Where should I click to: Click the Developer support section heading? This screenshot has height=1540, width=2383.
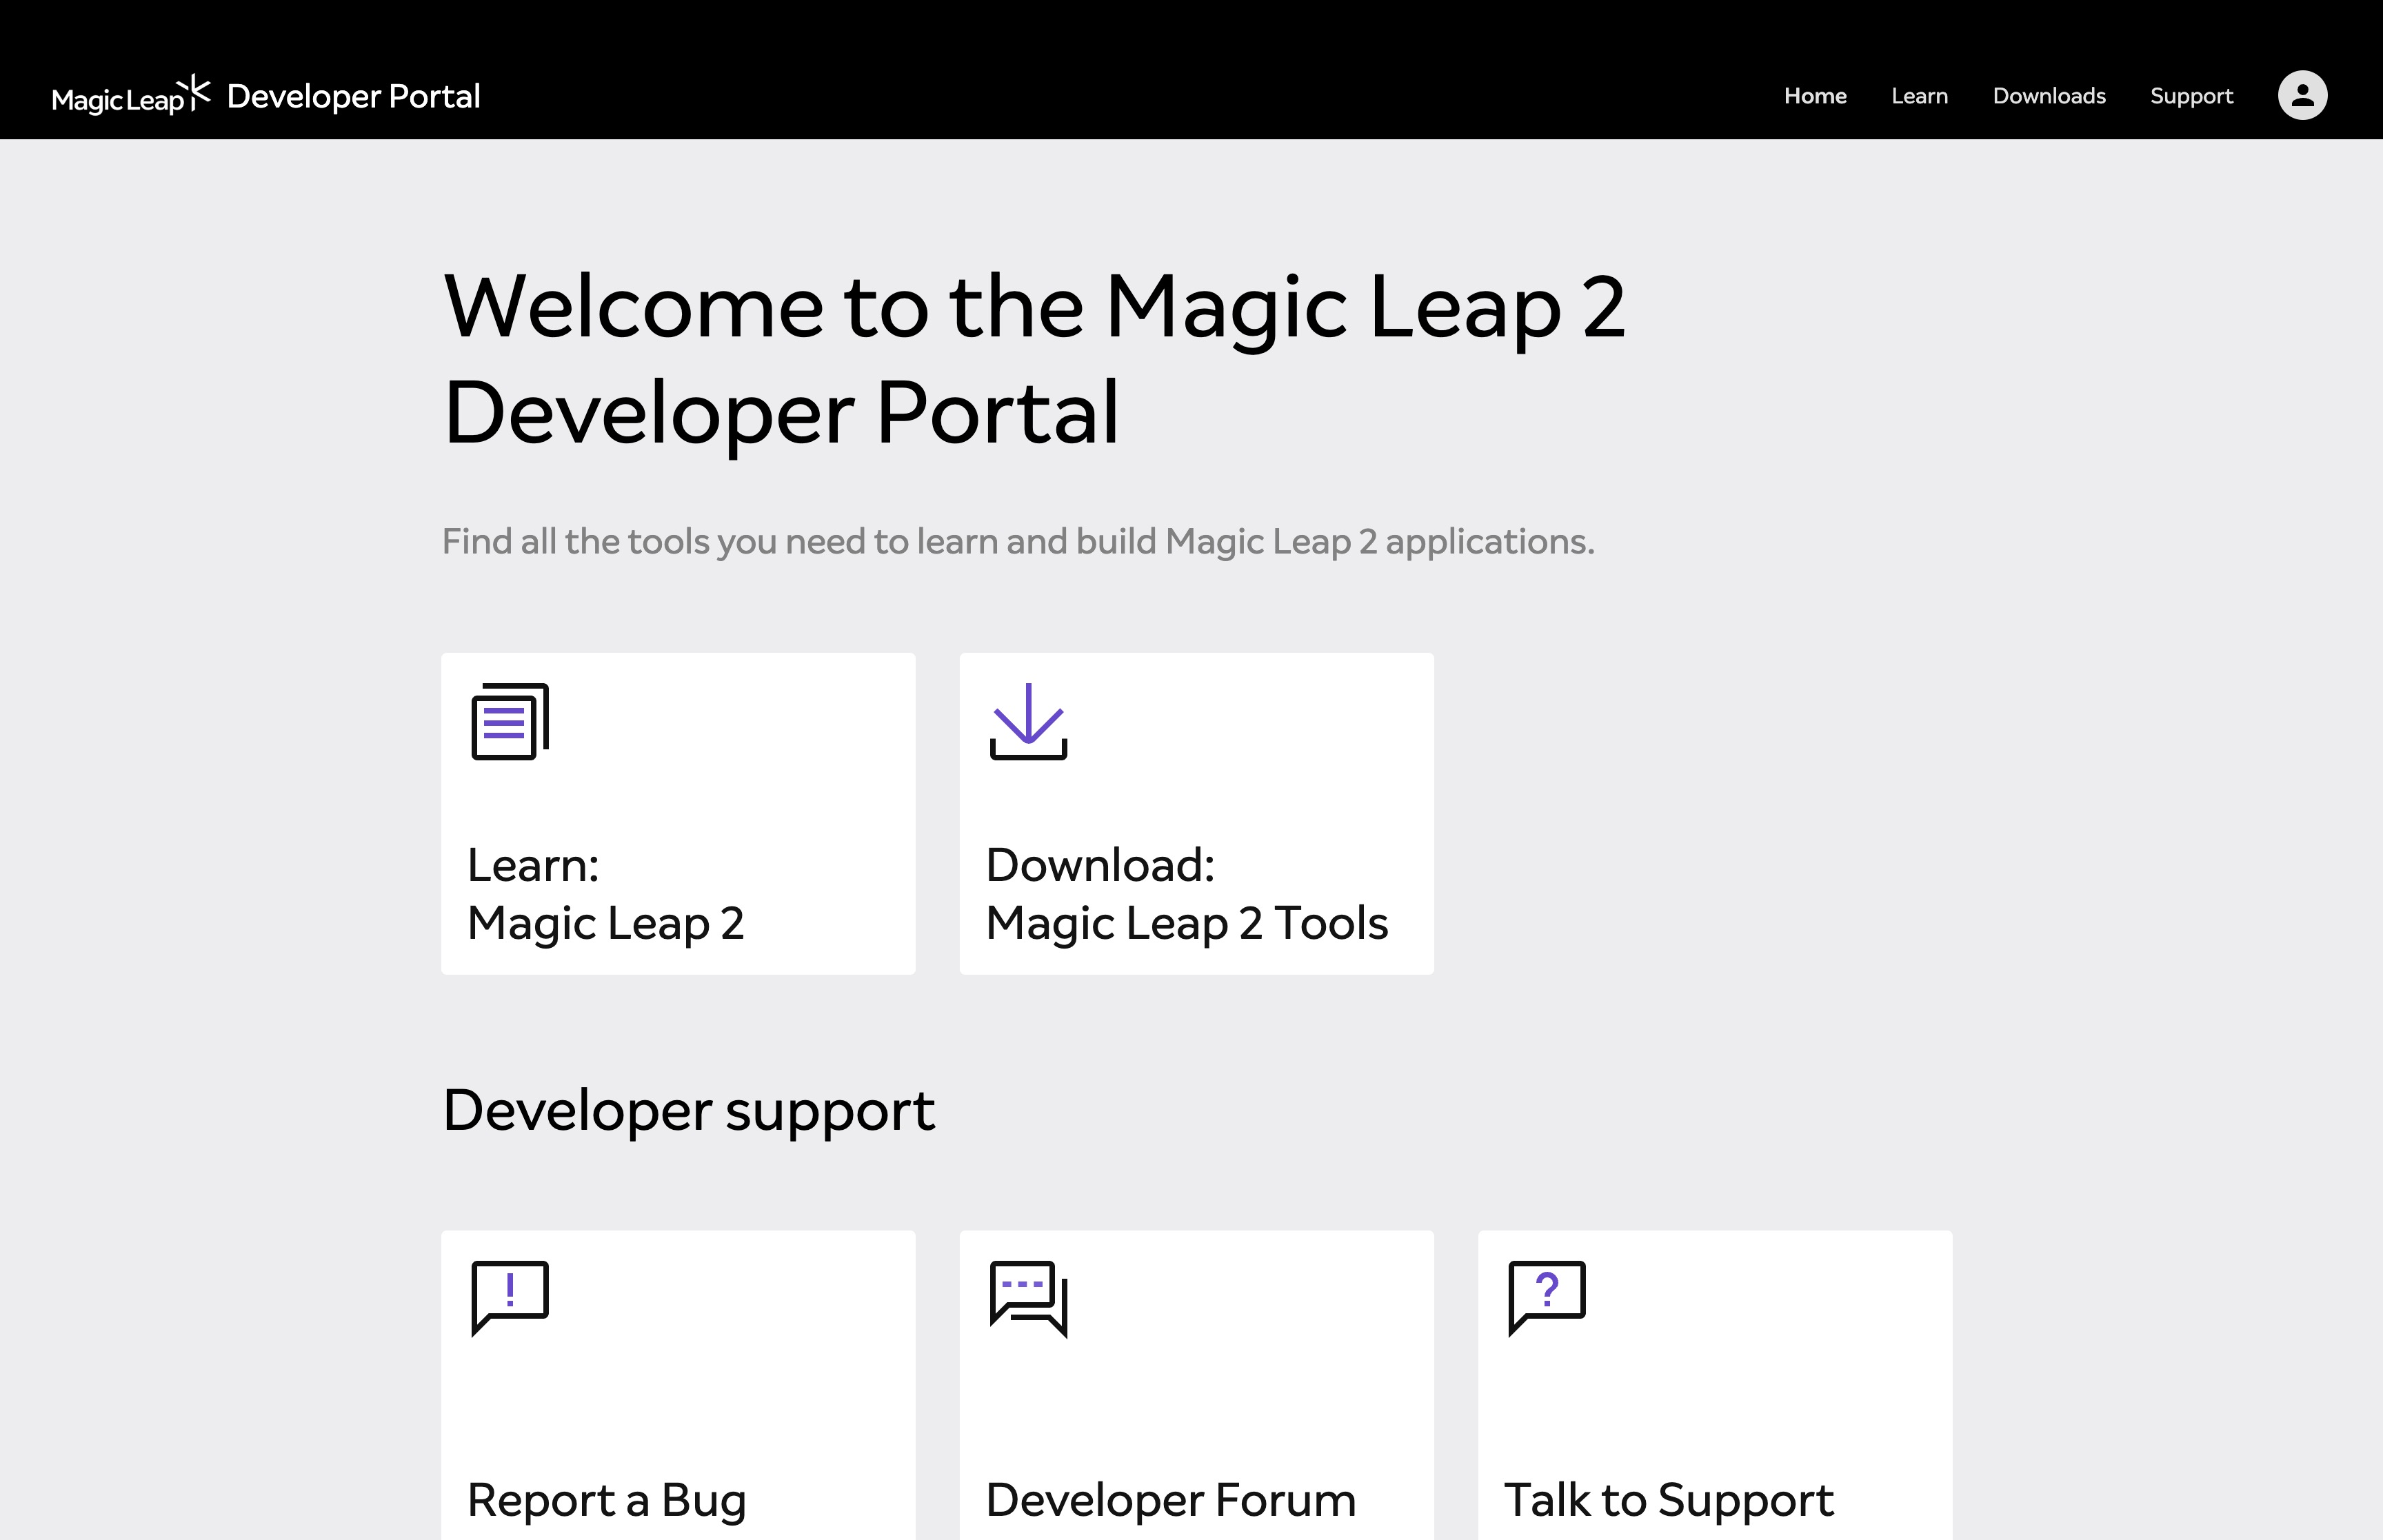pyautogui.click(x=688, y=1110)
